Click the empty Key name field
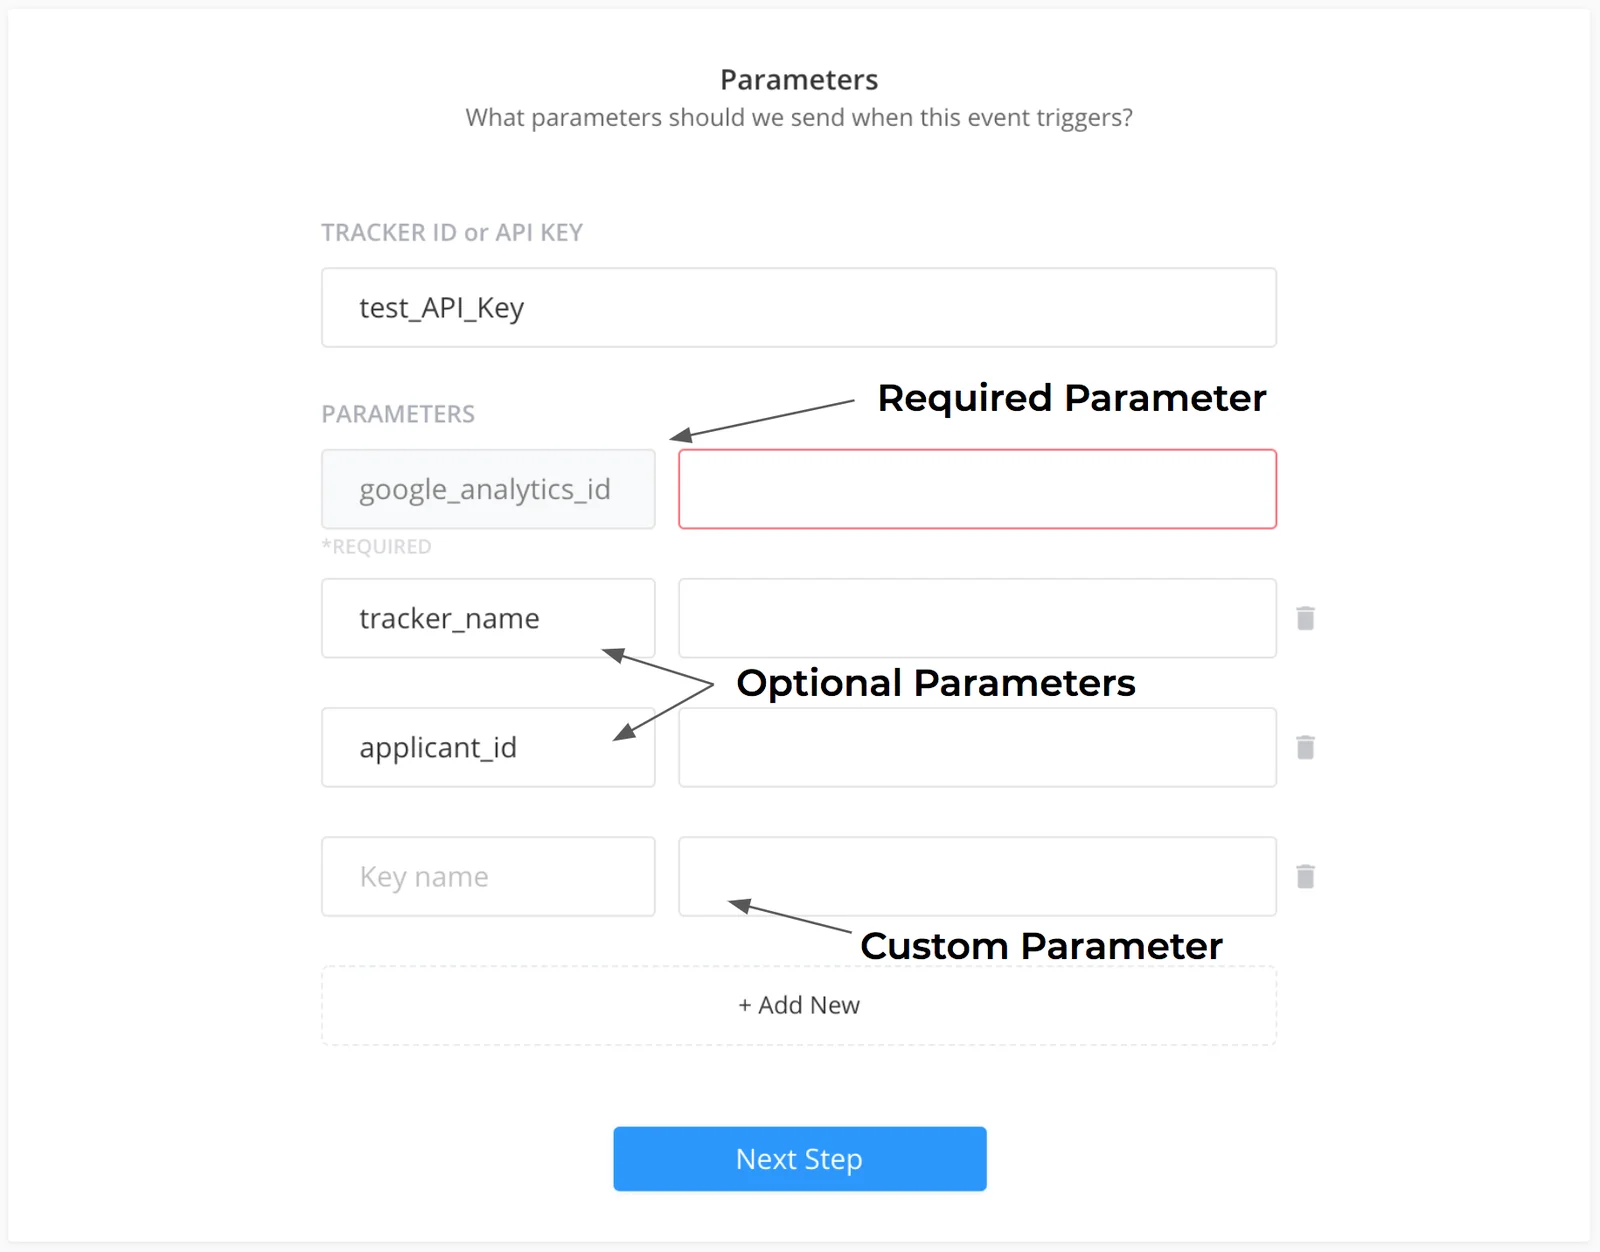Screen dimensions: 1600x1252 click(x=488, y=876)
